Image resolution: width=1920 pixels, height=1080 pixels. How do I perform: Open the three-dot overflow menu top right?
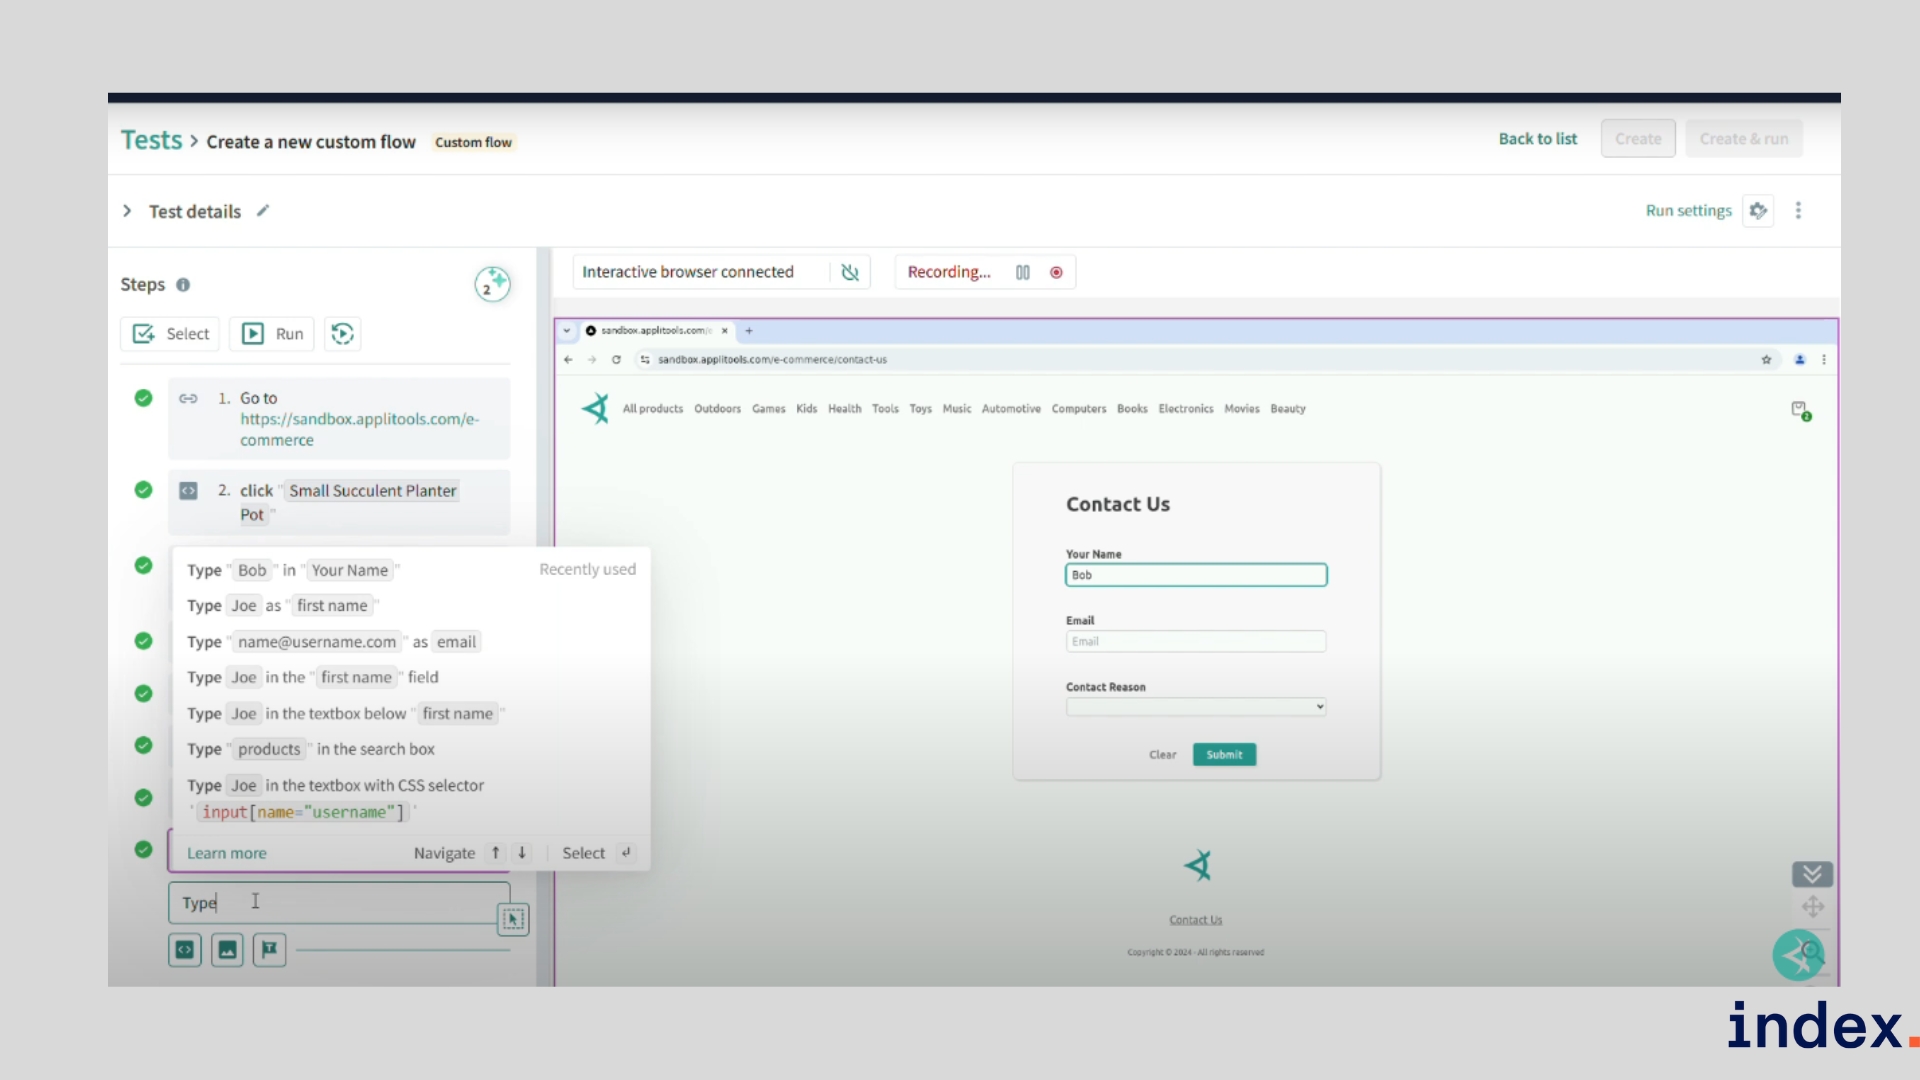(x=1798, y=210)
